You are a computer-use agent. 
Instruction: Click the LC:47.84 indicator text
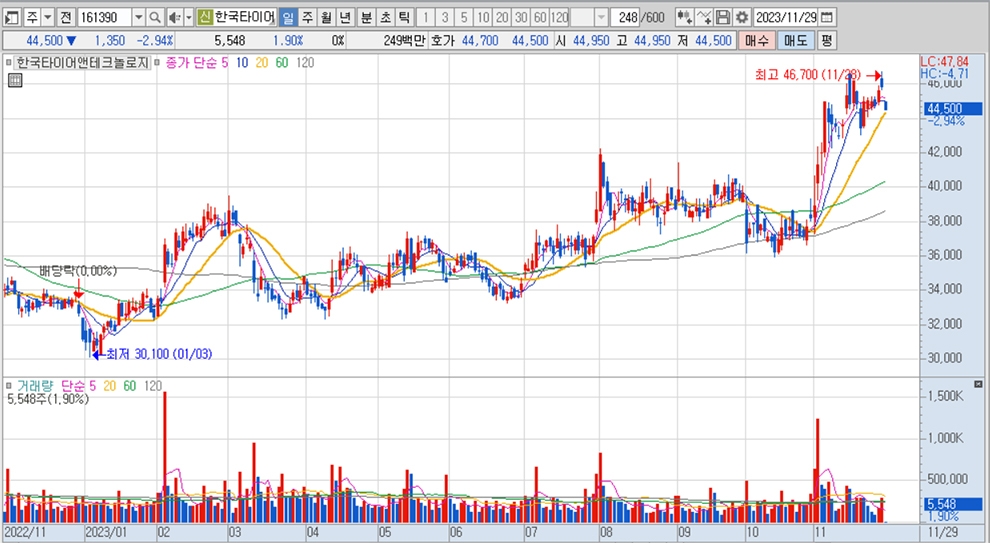click(x=945, y=62)
